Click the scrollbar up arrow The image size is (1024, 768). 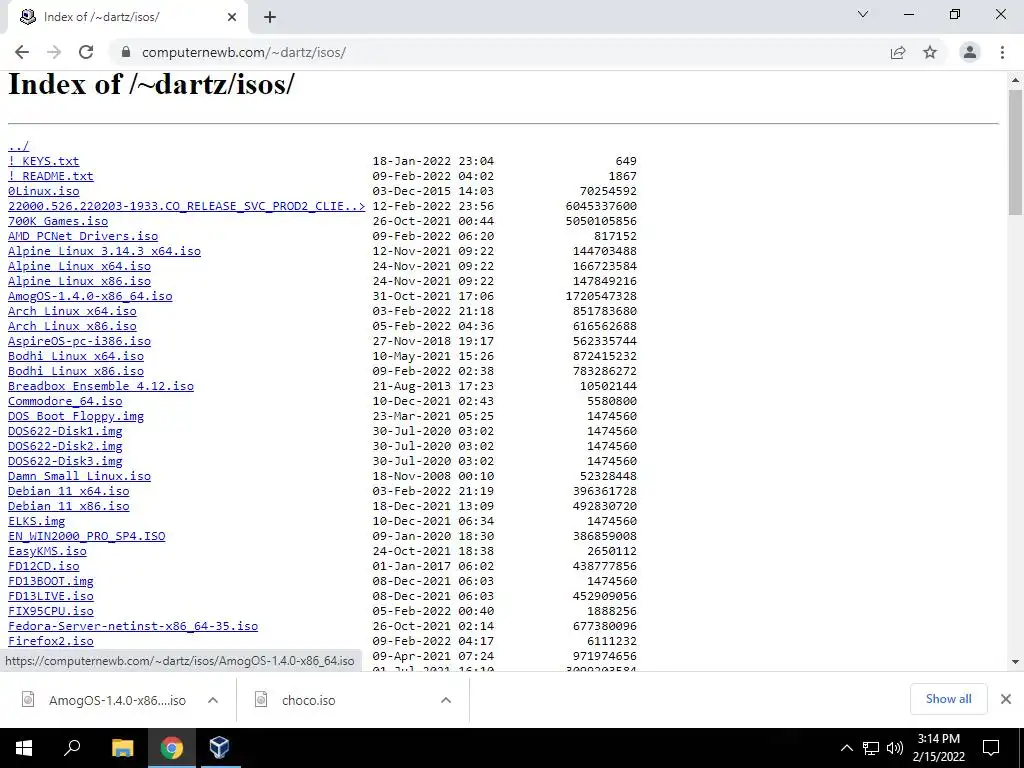coord(1015,80)
